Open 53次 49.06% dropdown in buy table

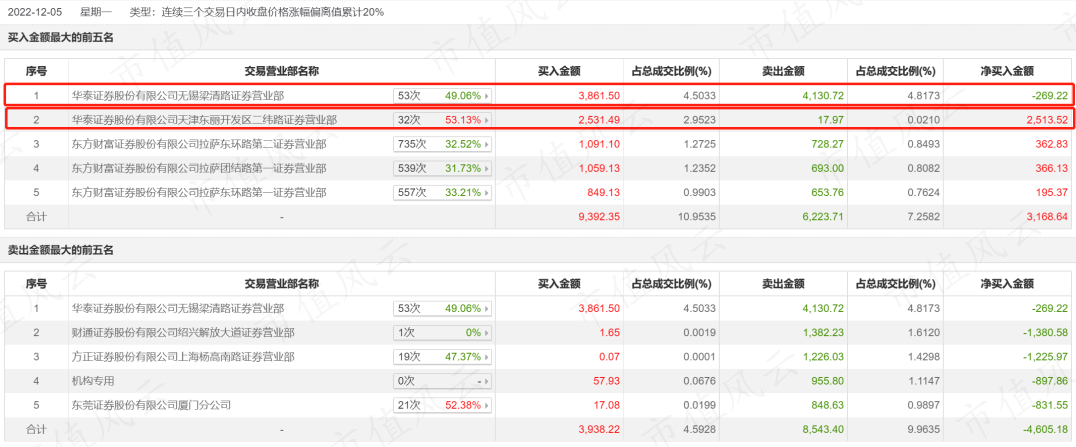click(443, 96)
